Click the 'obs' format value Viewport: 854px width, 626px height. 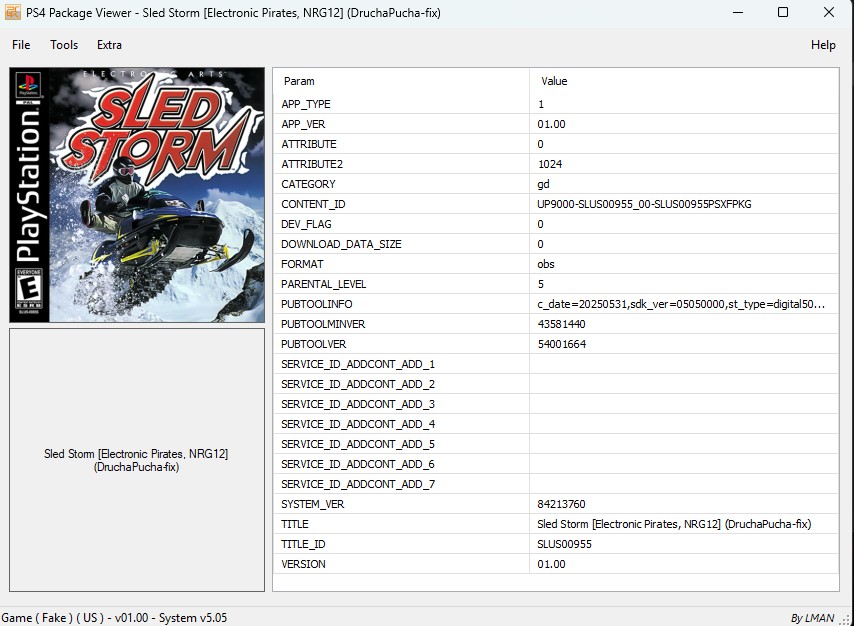tap(546, 264)
